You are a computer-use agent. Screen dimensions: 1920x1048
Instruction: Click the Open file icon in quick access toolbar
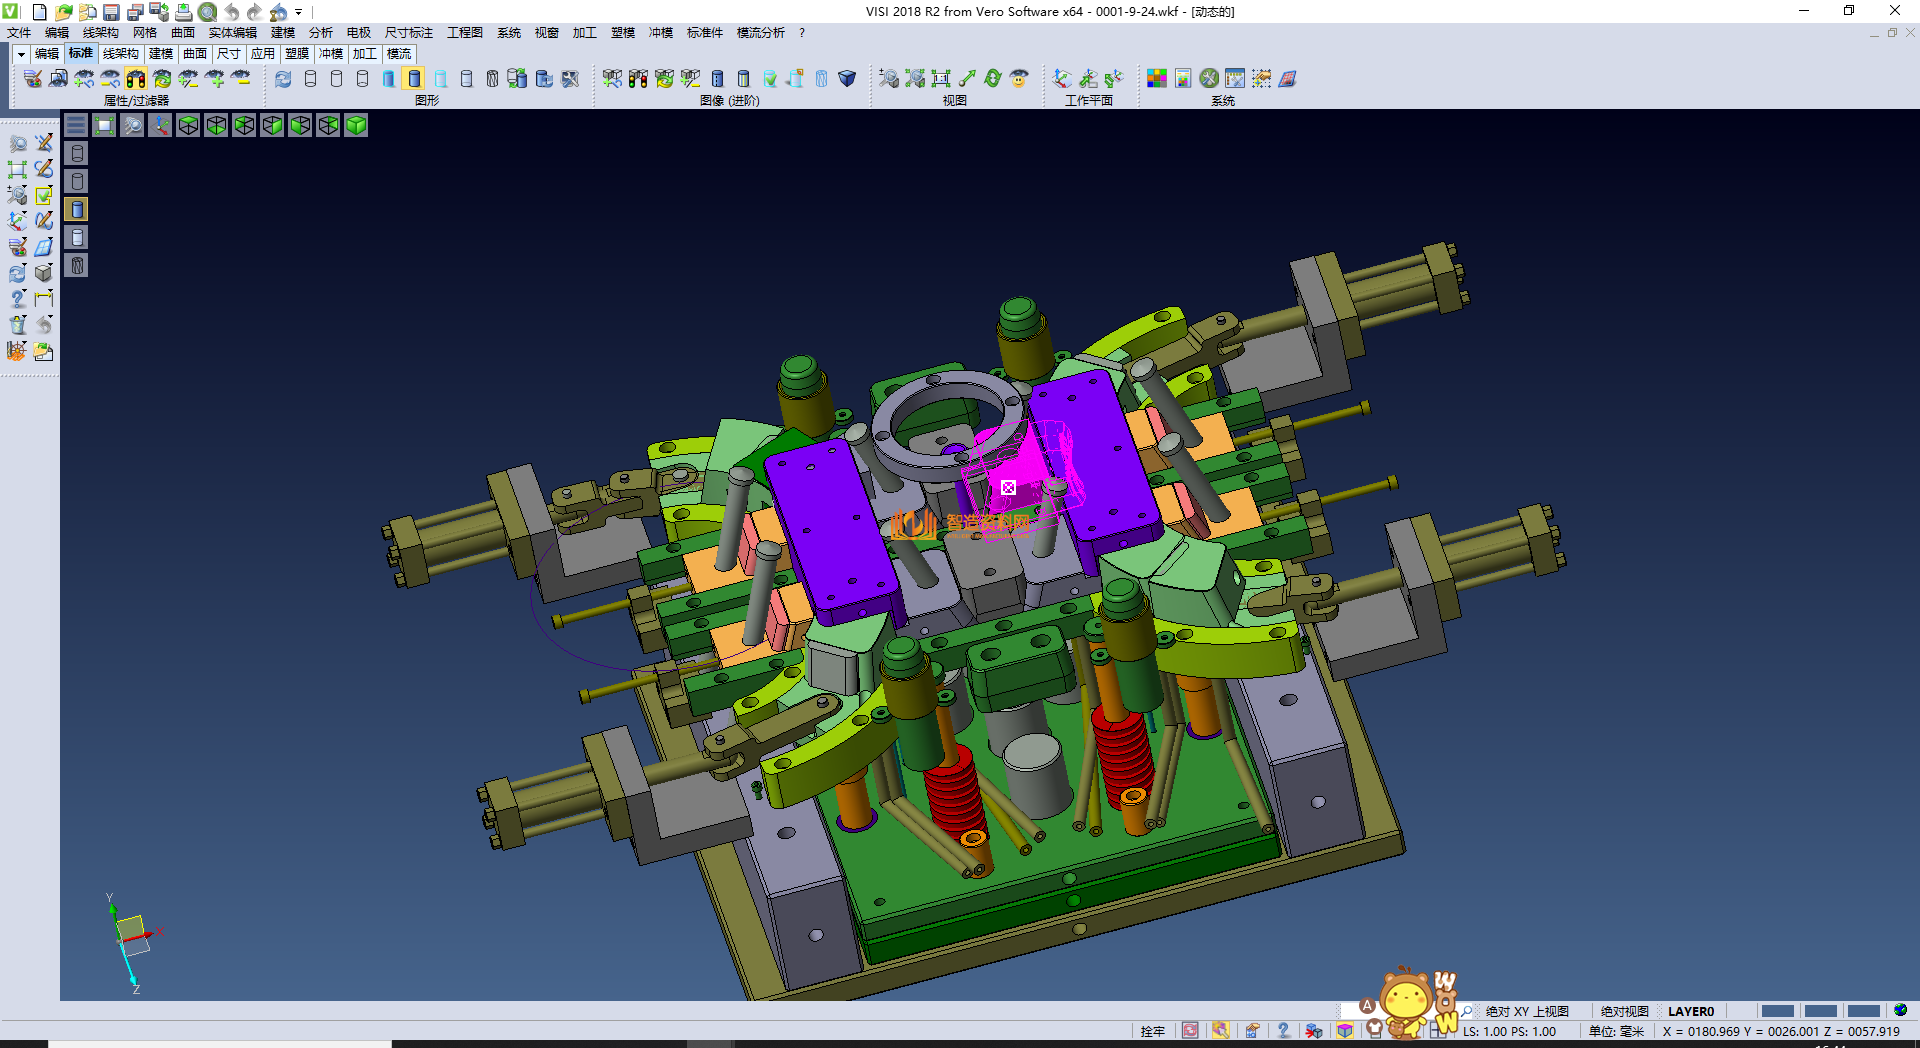tap(63, 12)
